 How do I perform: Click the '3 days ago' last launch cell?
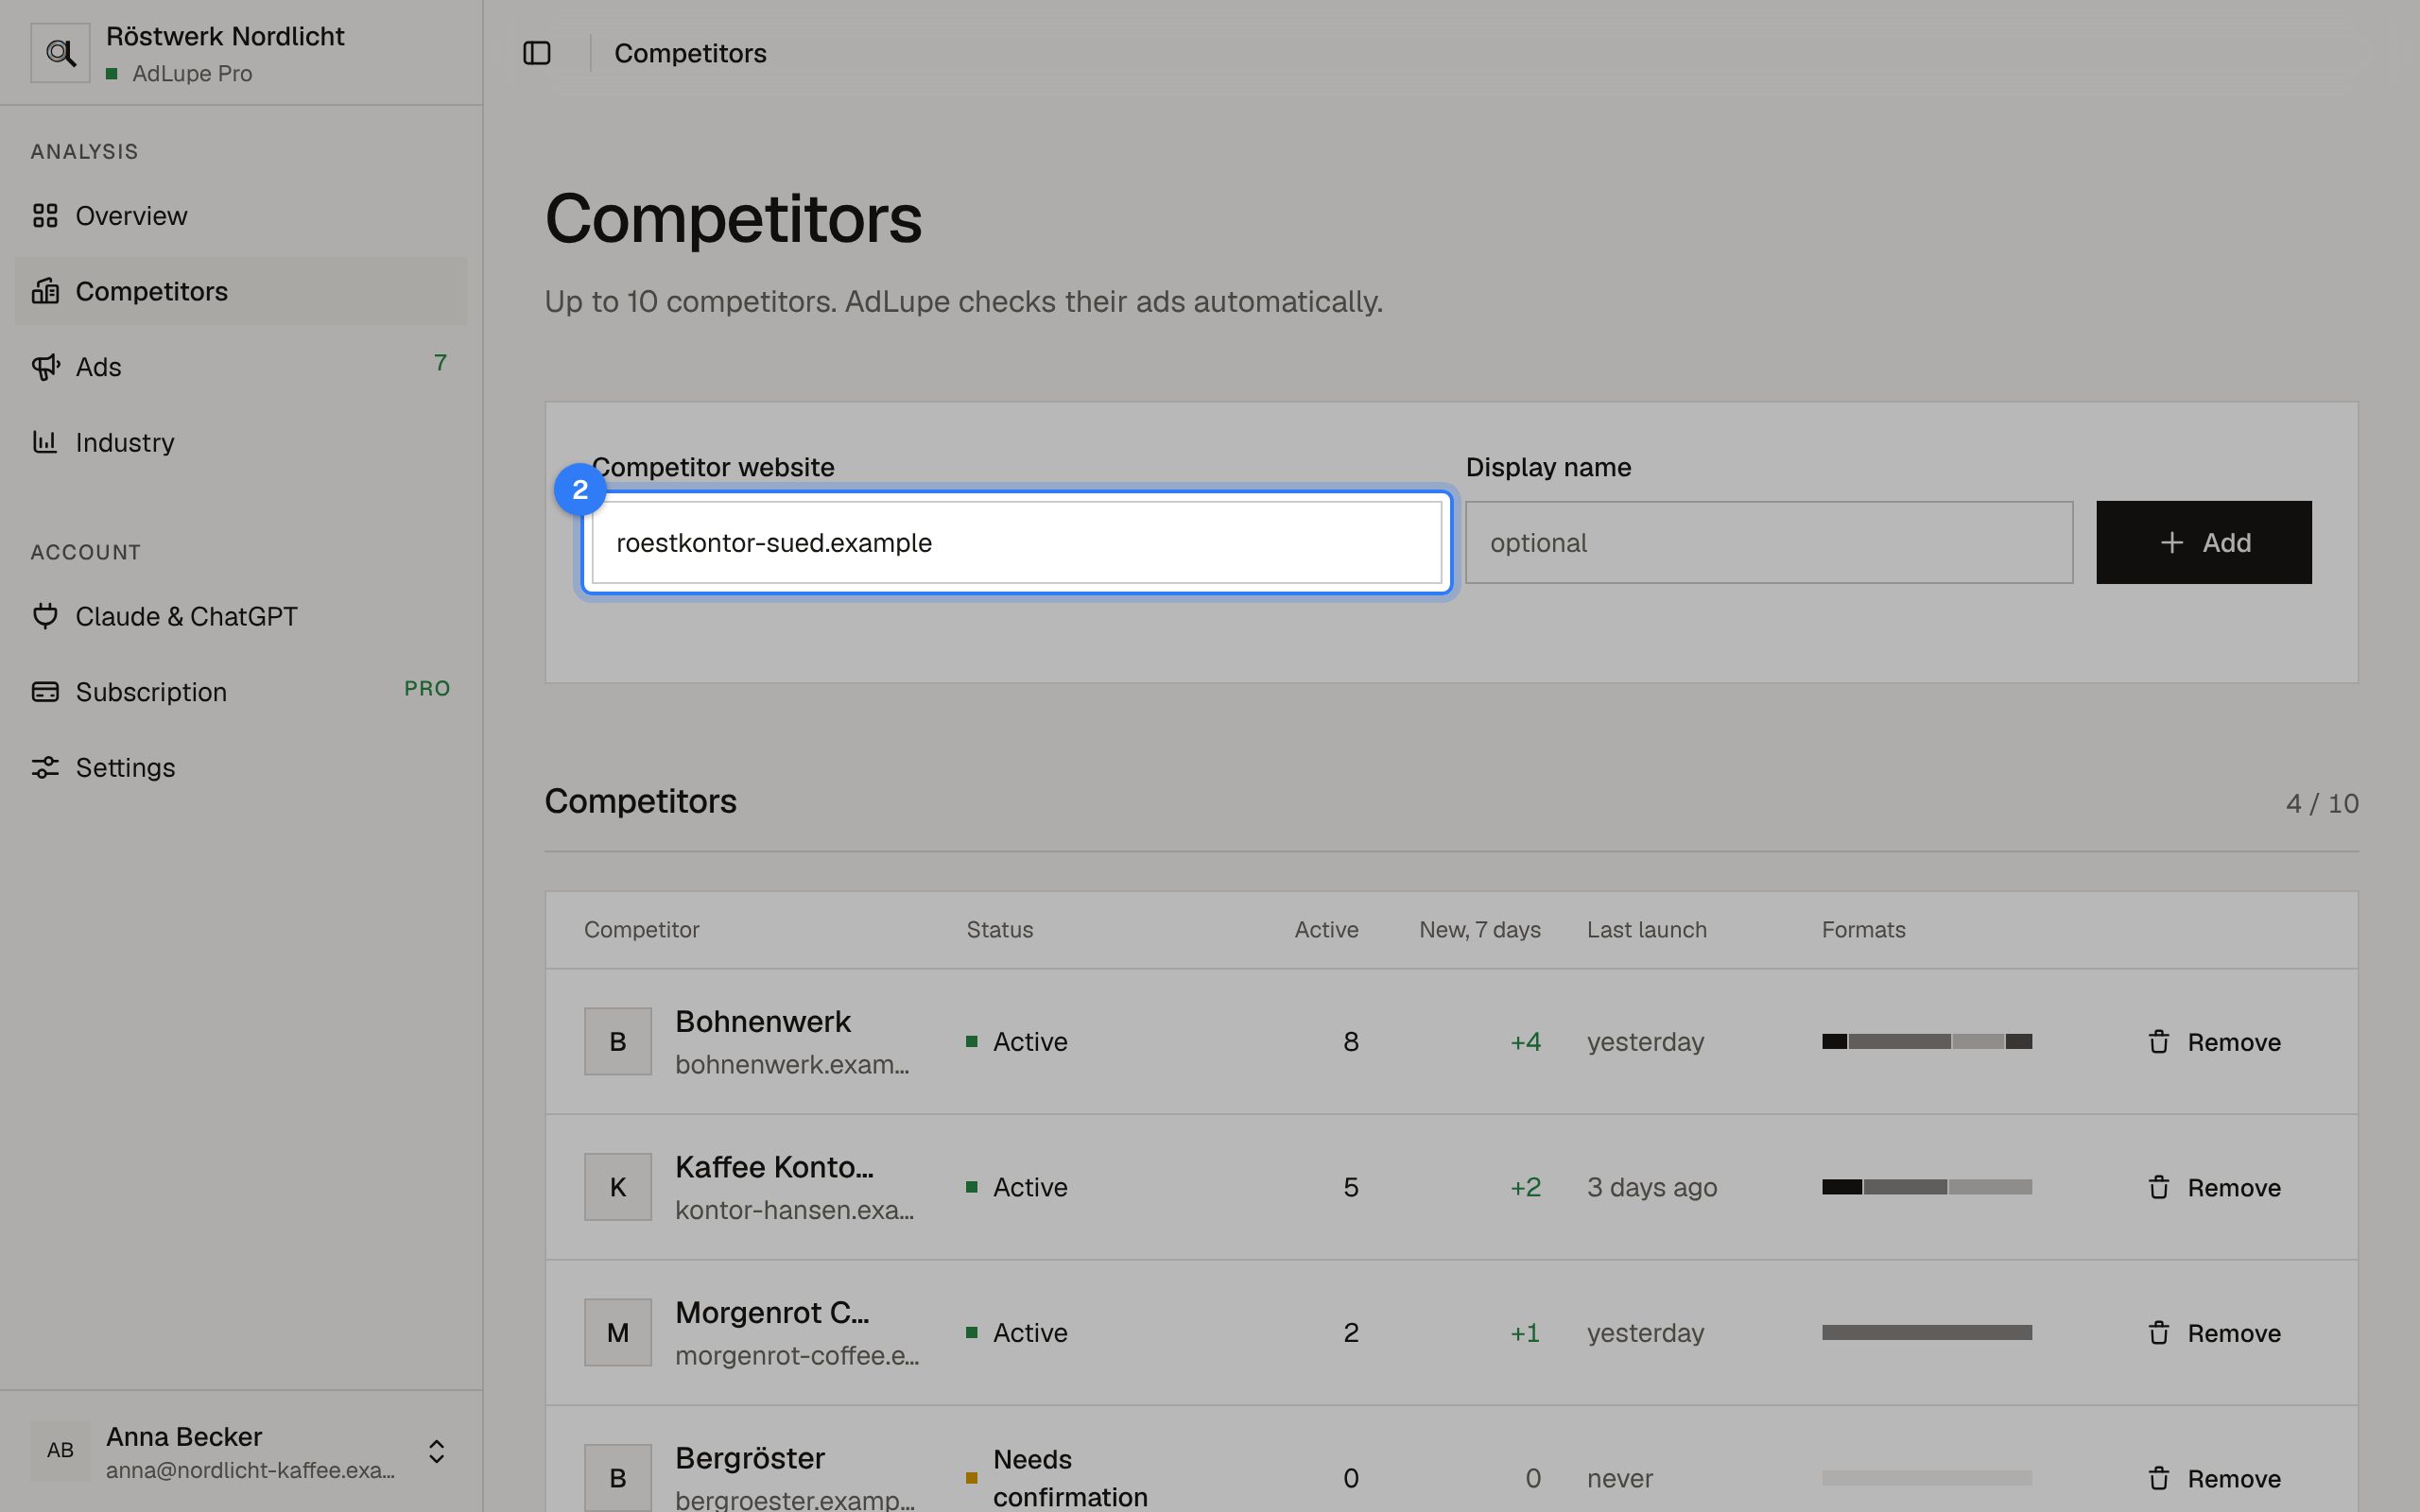[x=1652, y=1187]
